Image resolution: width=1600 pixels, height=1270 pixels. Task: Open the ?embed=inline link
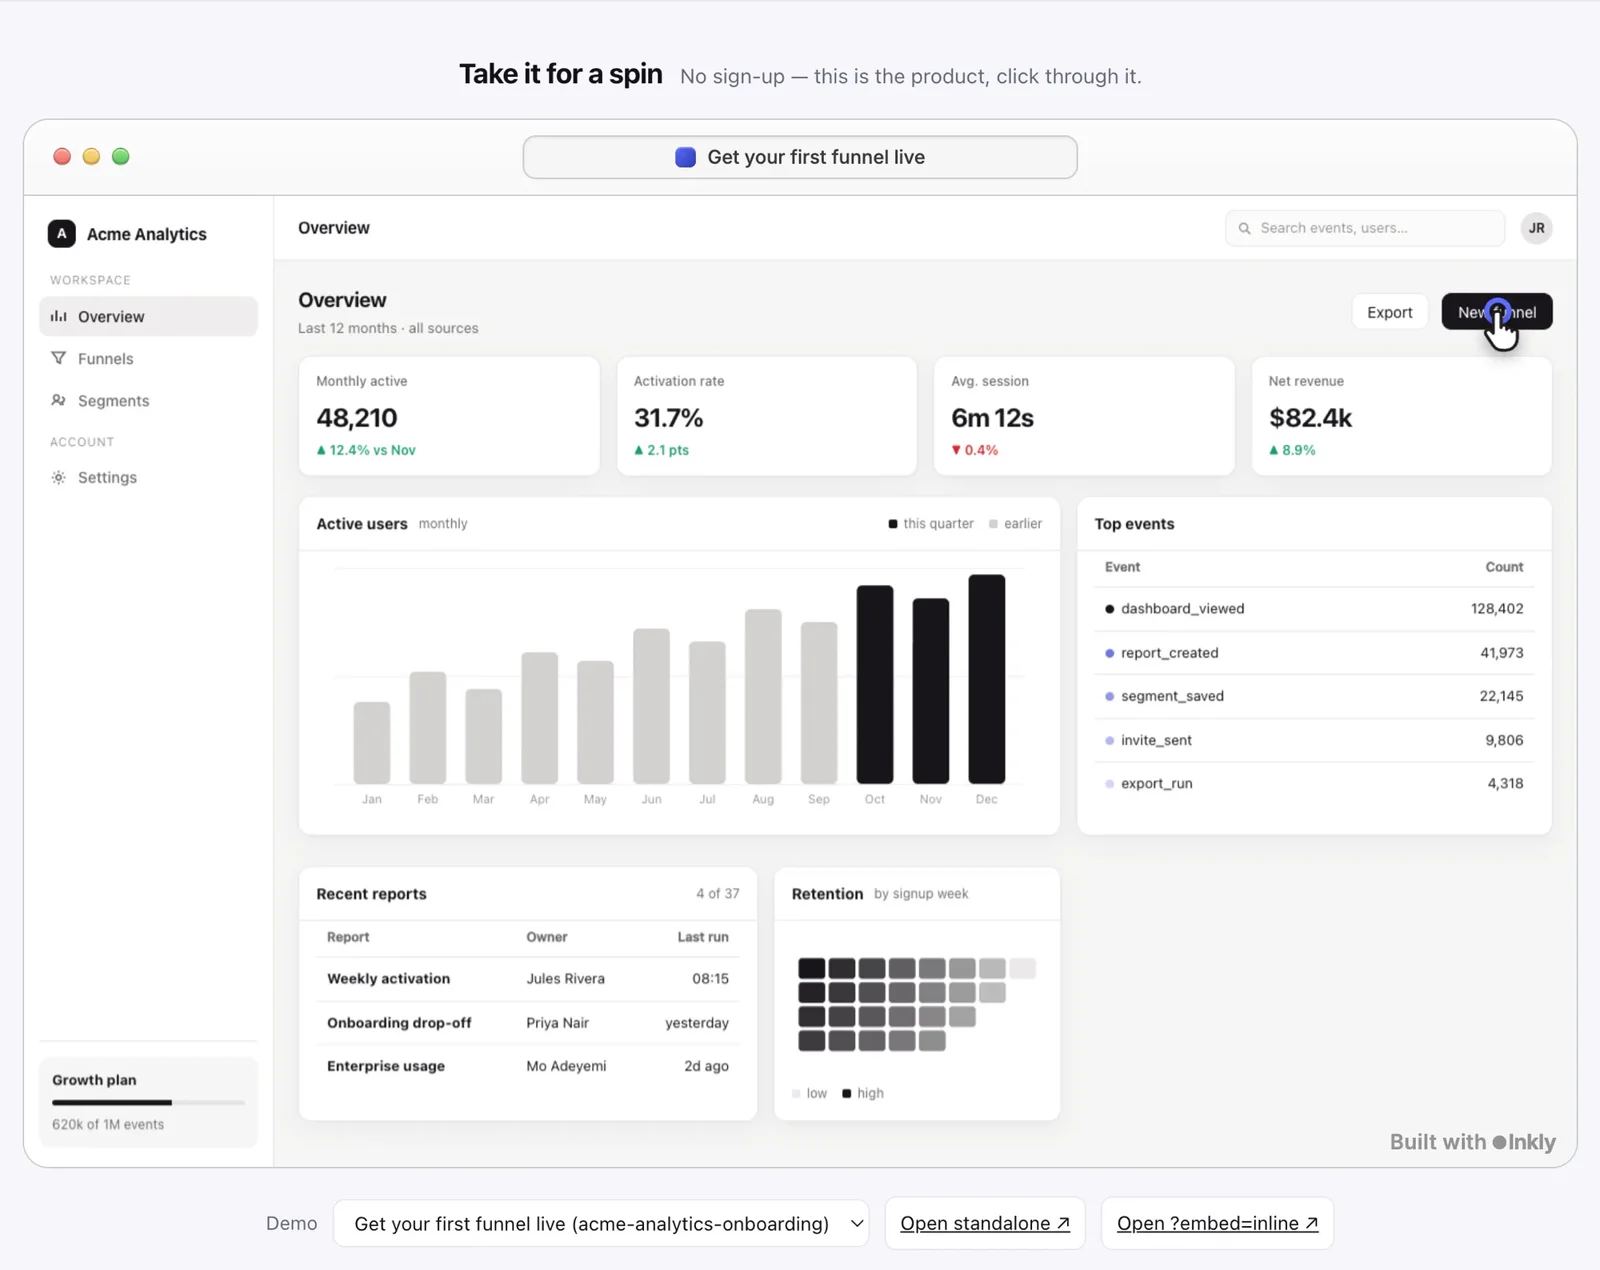(1217, 1223)
